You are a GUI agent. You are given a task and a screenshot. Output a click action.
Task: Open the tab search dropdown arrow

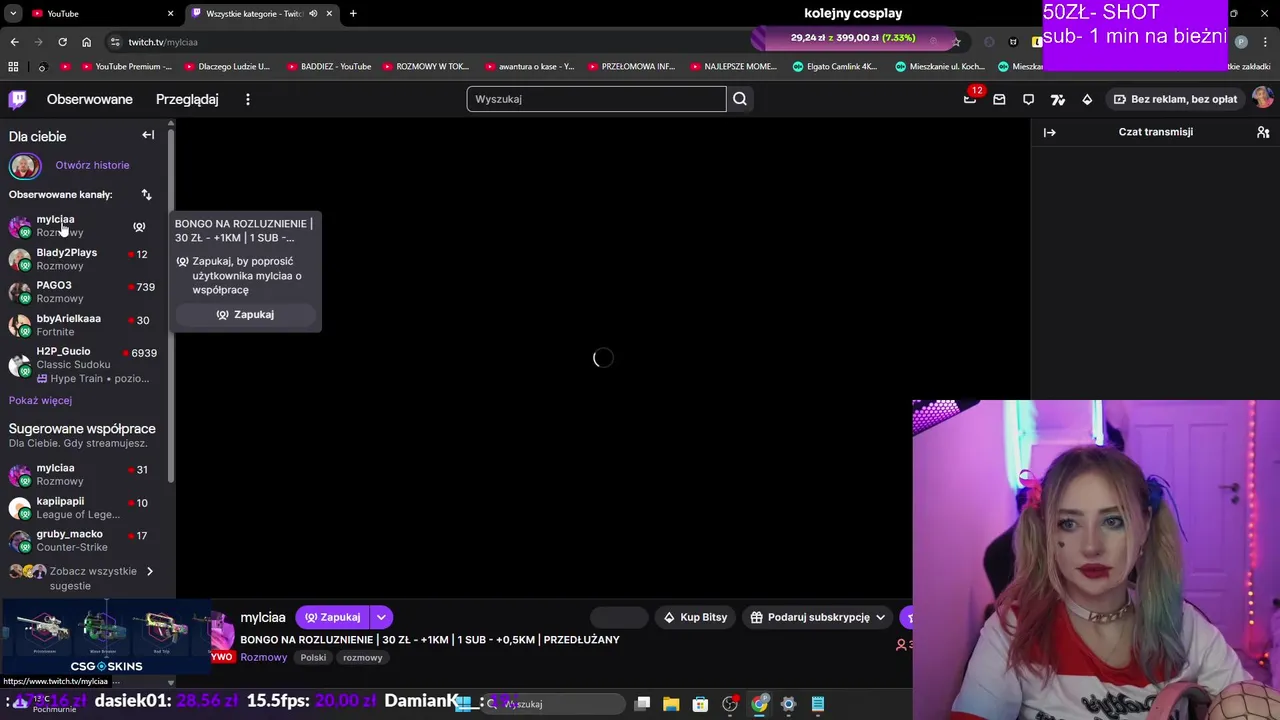(12, 13)
